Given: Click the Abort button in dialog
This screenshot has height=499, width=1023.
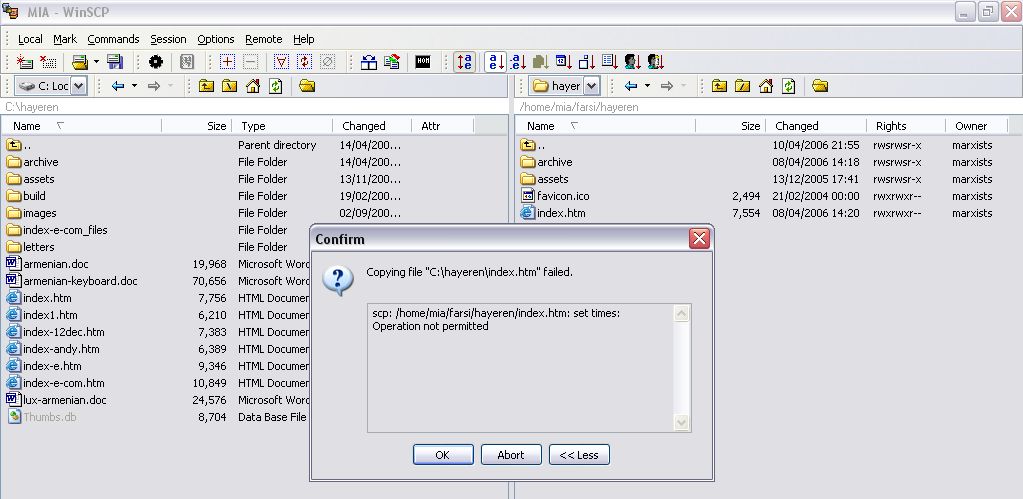Looking at the screenshot, I should tap(510, 454).
